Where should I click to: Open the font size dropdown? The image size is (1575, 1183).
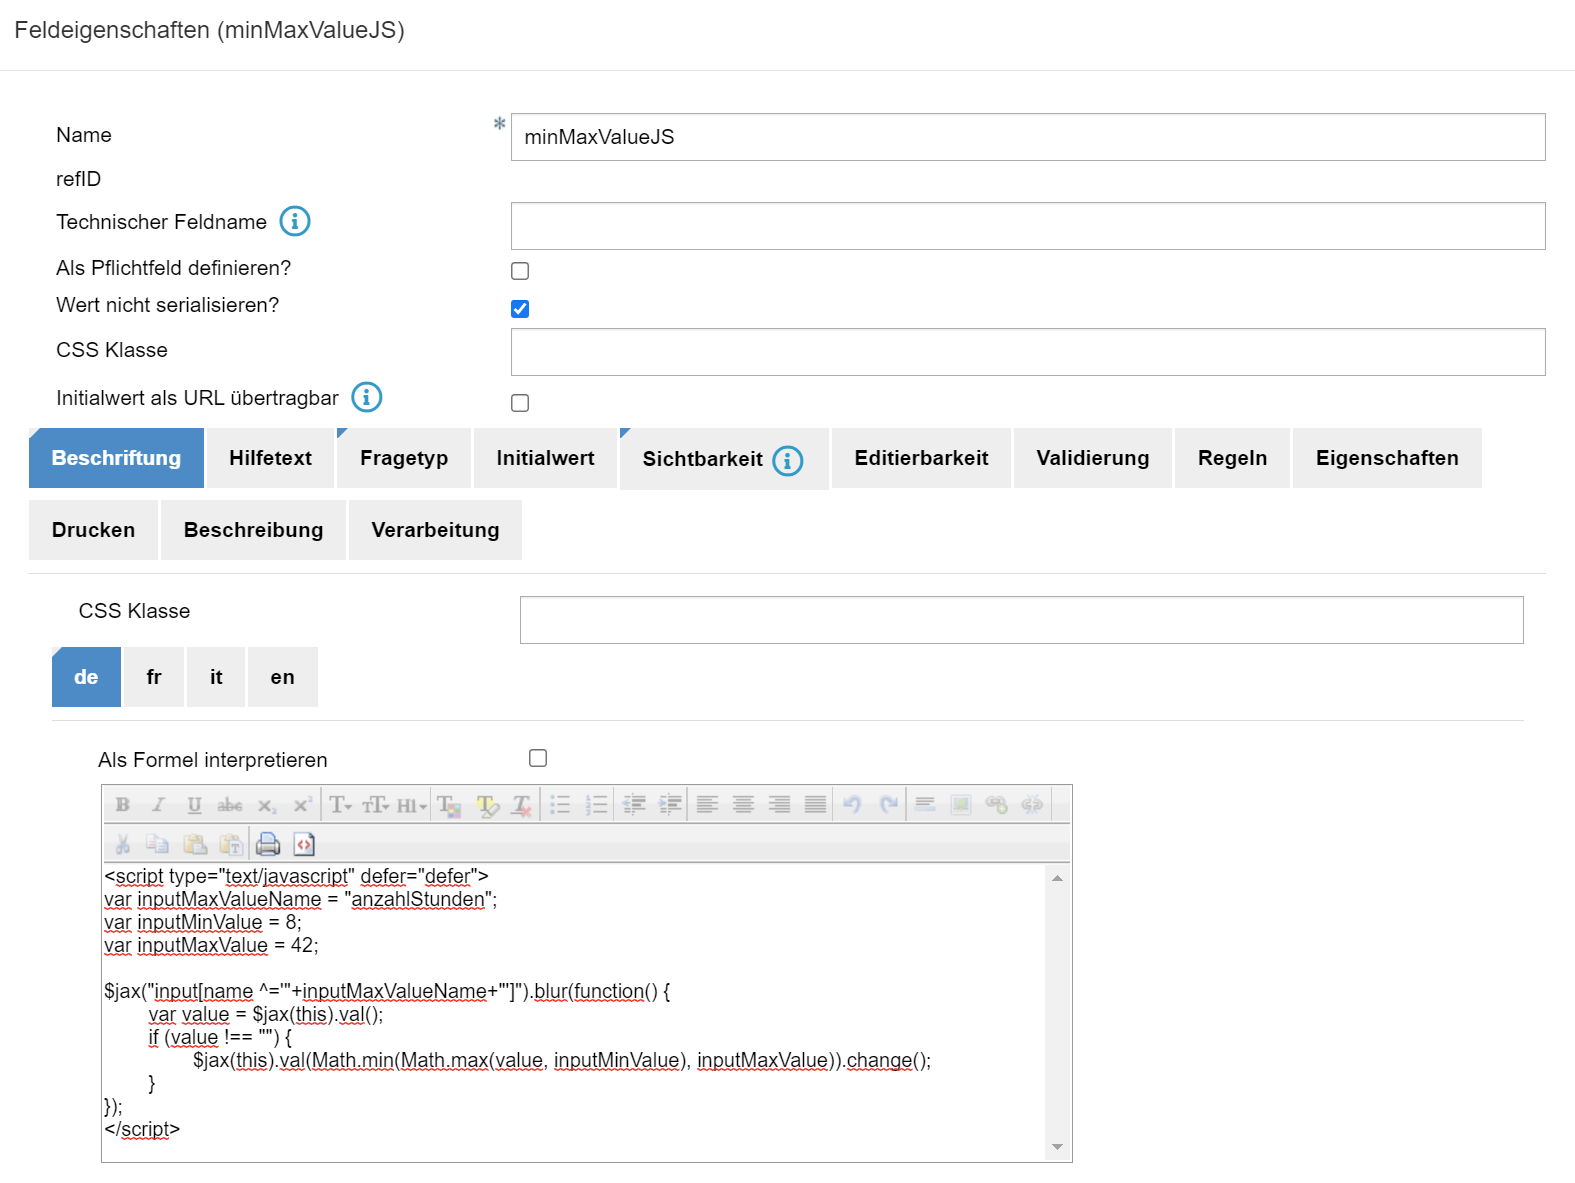point(376,805)
